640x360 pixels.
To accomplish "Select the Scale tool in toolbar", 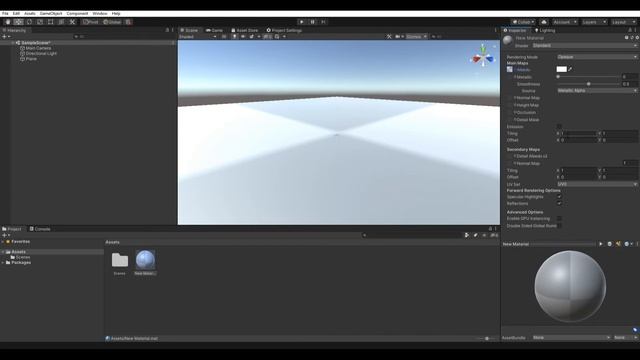I will click(40, 22).
